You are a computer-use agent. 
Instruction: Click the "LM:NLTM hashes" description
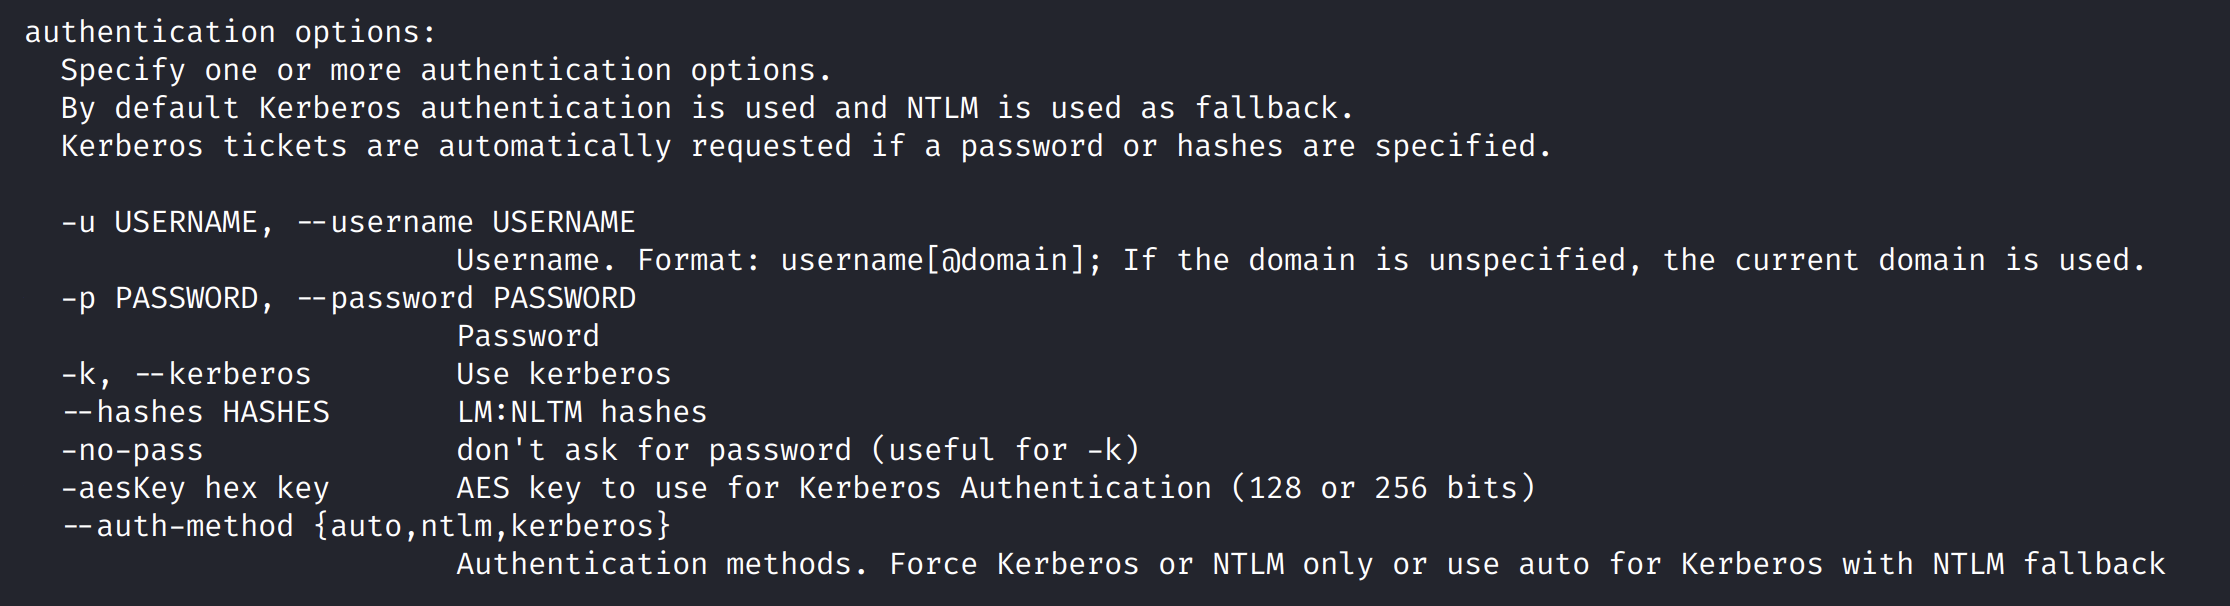[581, 412]
